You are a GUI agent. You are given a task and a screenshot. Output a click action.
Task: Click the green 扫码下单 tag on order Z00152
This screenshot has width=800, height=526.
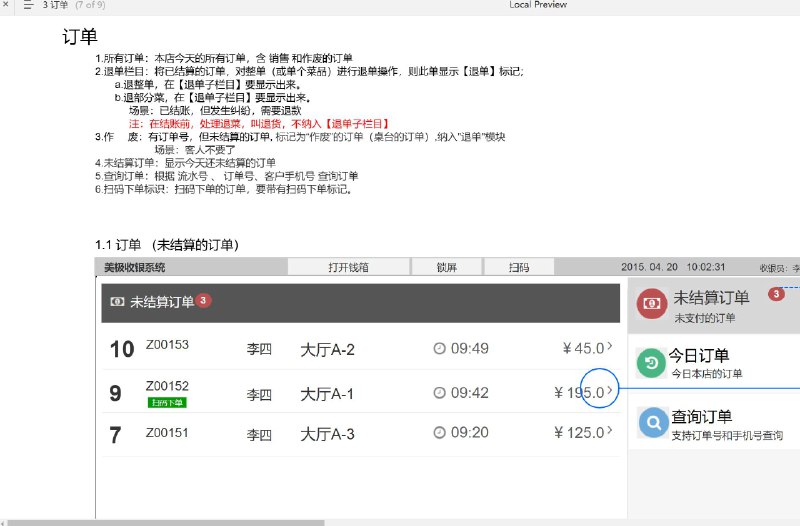pos(167,403)
